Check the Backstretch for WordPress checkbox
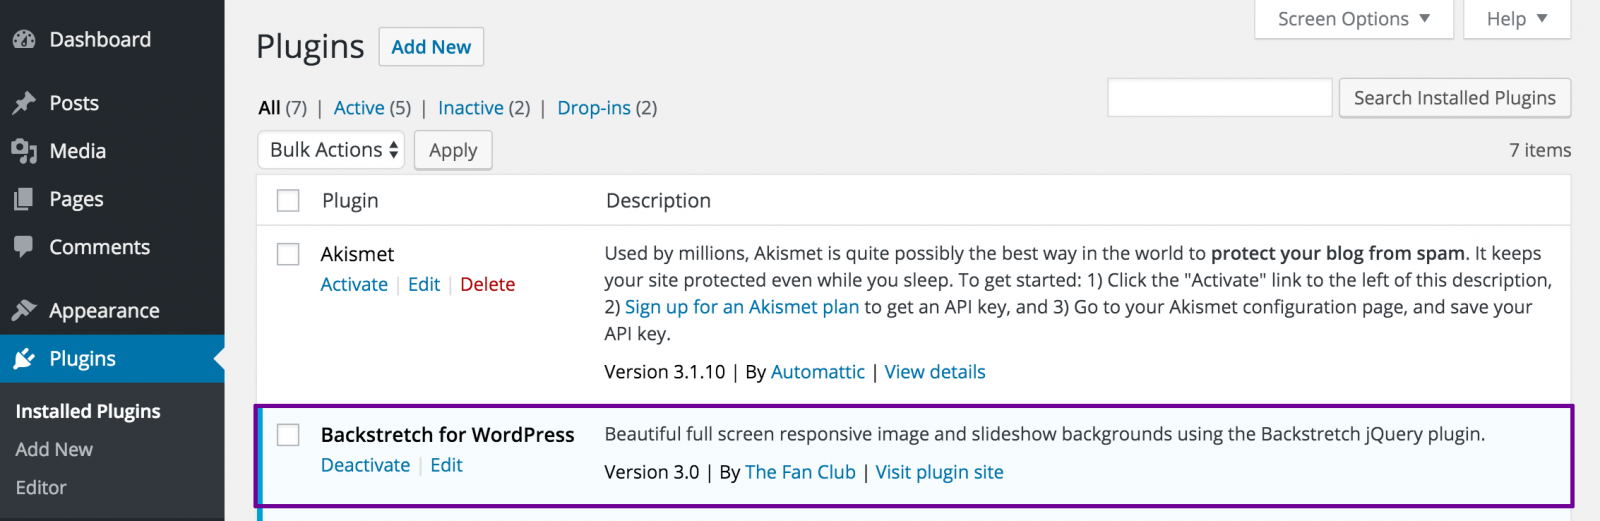 pyautogui.click(x=288, y=435)
